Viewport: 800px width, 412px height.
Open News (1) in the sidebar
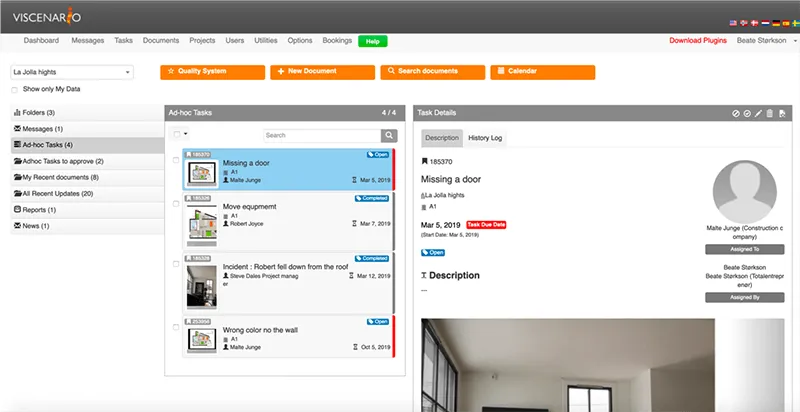87,226
